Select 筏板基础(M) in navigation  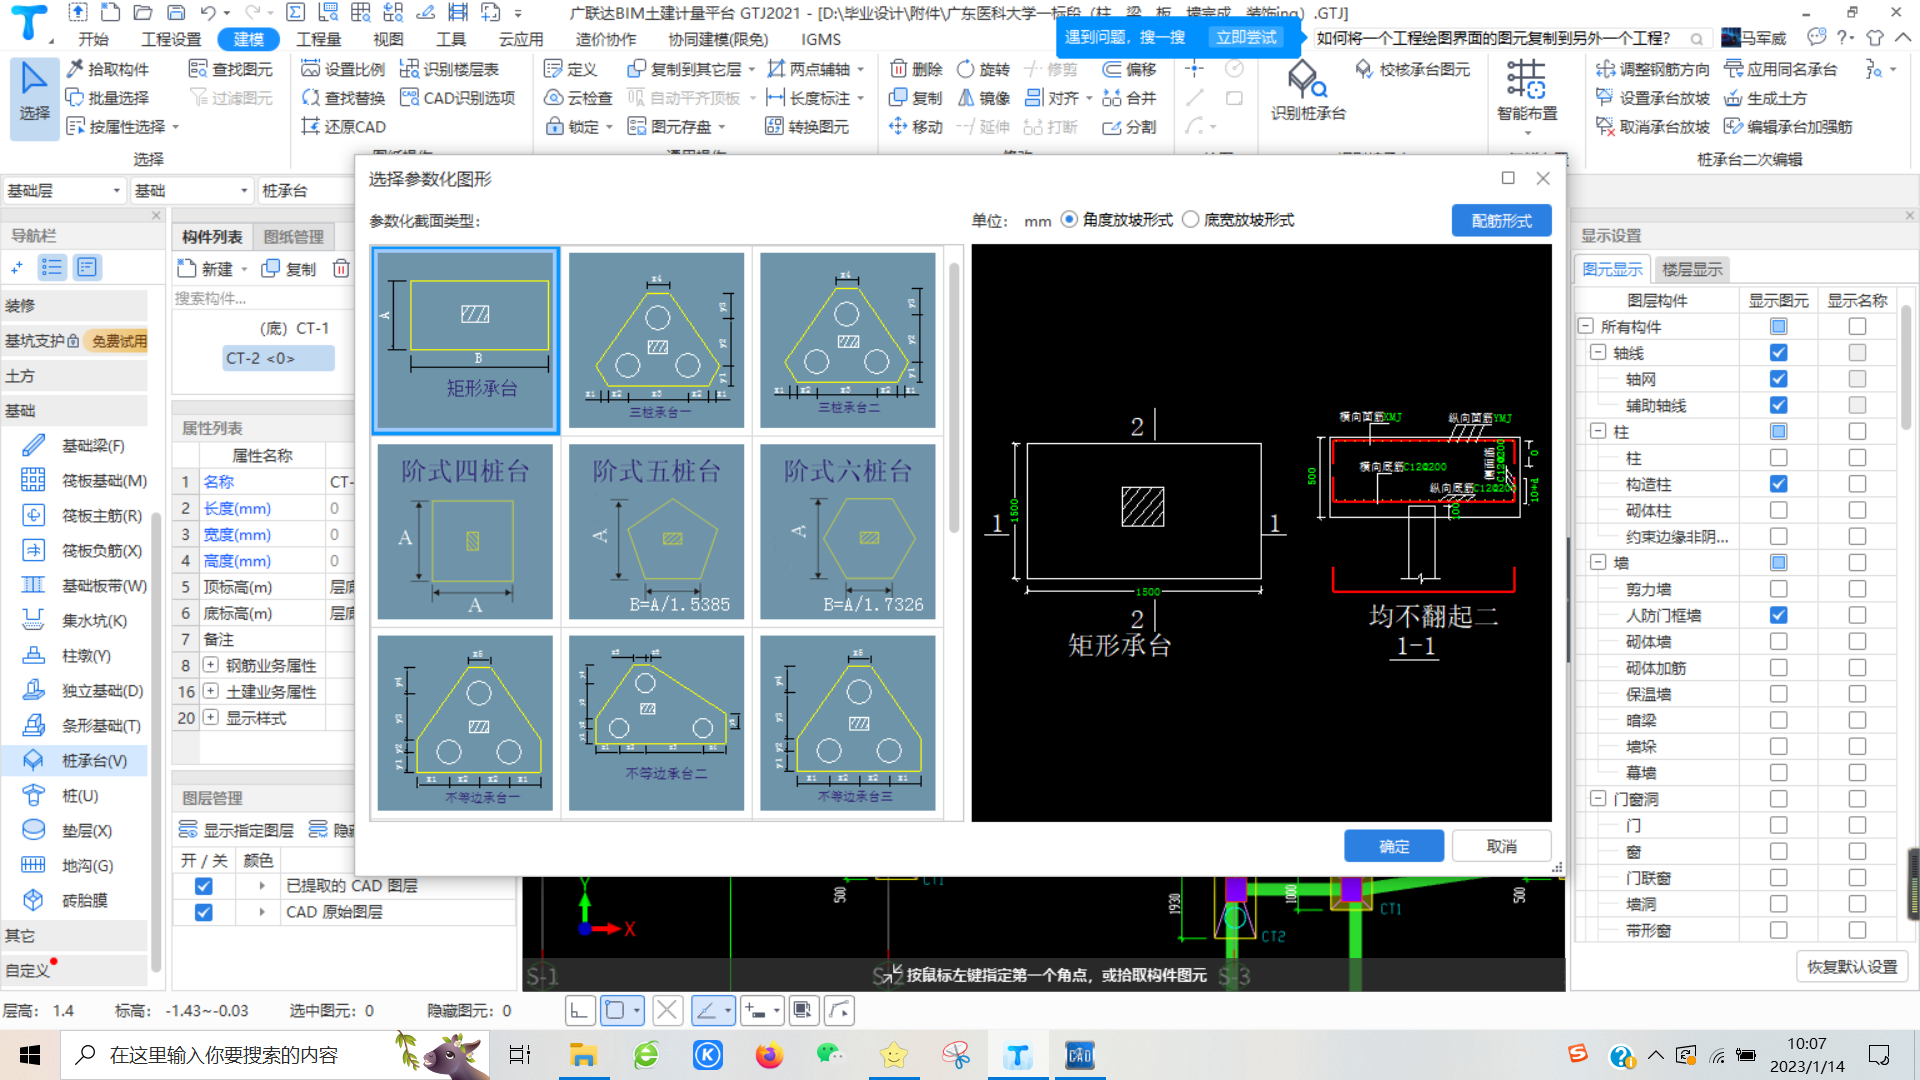click(85, 481)
